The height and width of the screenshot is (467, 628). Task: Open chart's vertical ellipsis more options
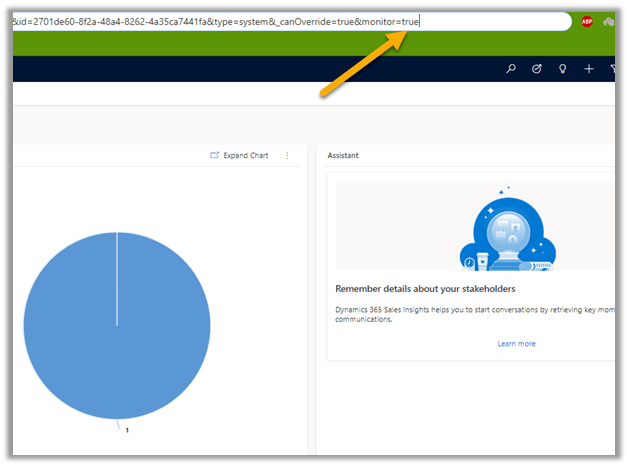287,156
